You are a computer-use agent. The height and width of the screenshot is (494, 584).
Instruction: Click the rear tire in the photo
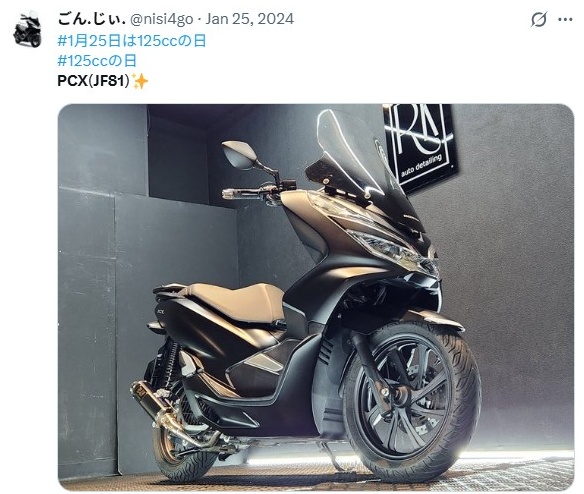click(x=182, y=456)
